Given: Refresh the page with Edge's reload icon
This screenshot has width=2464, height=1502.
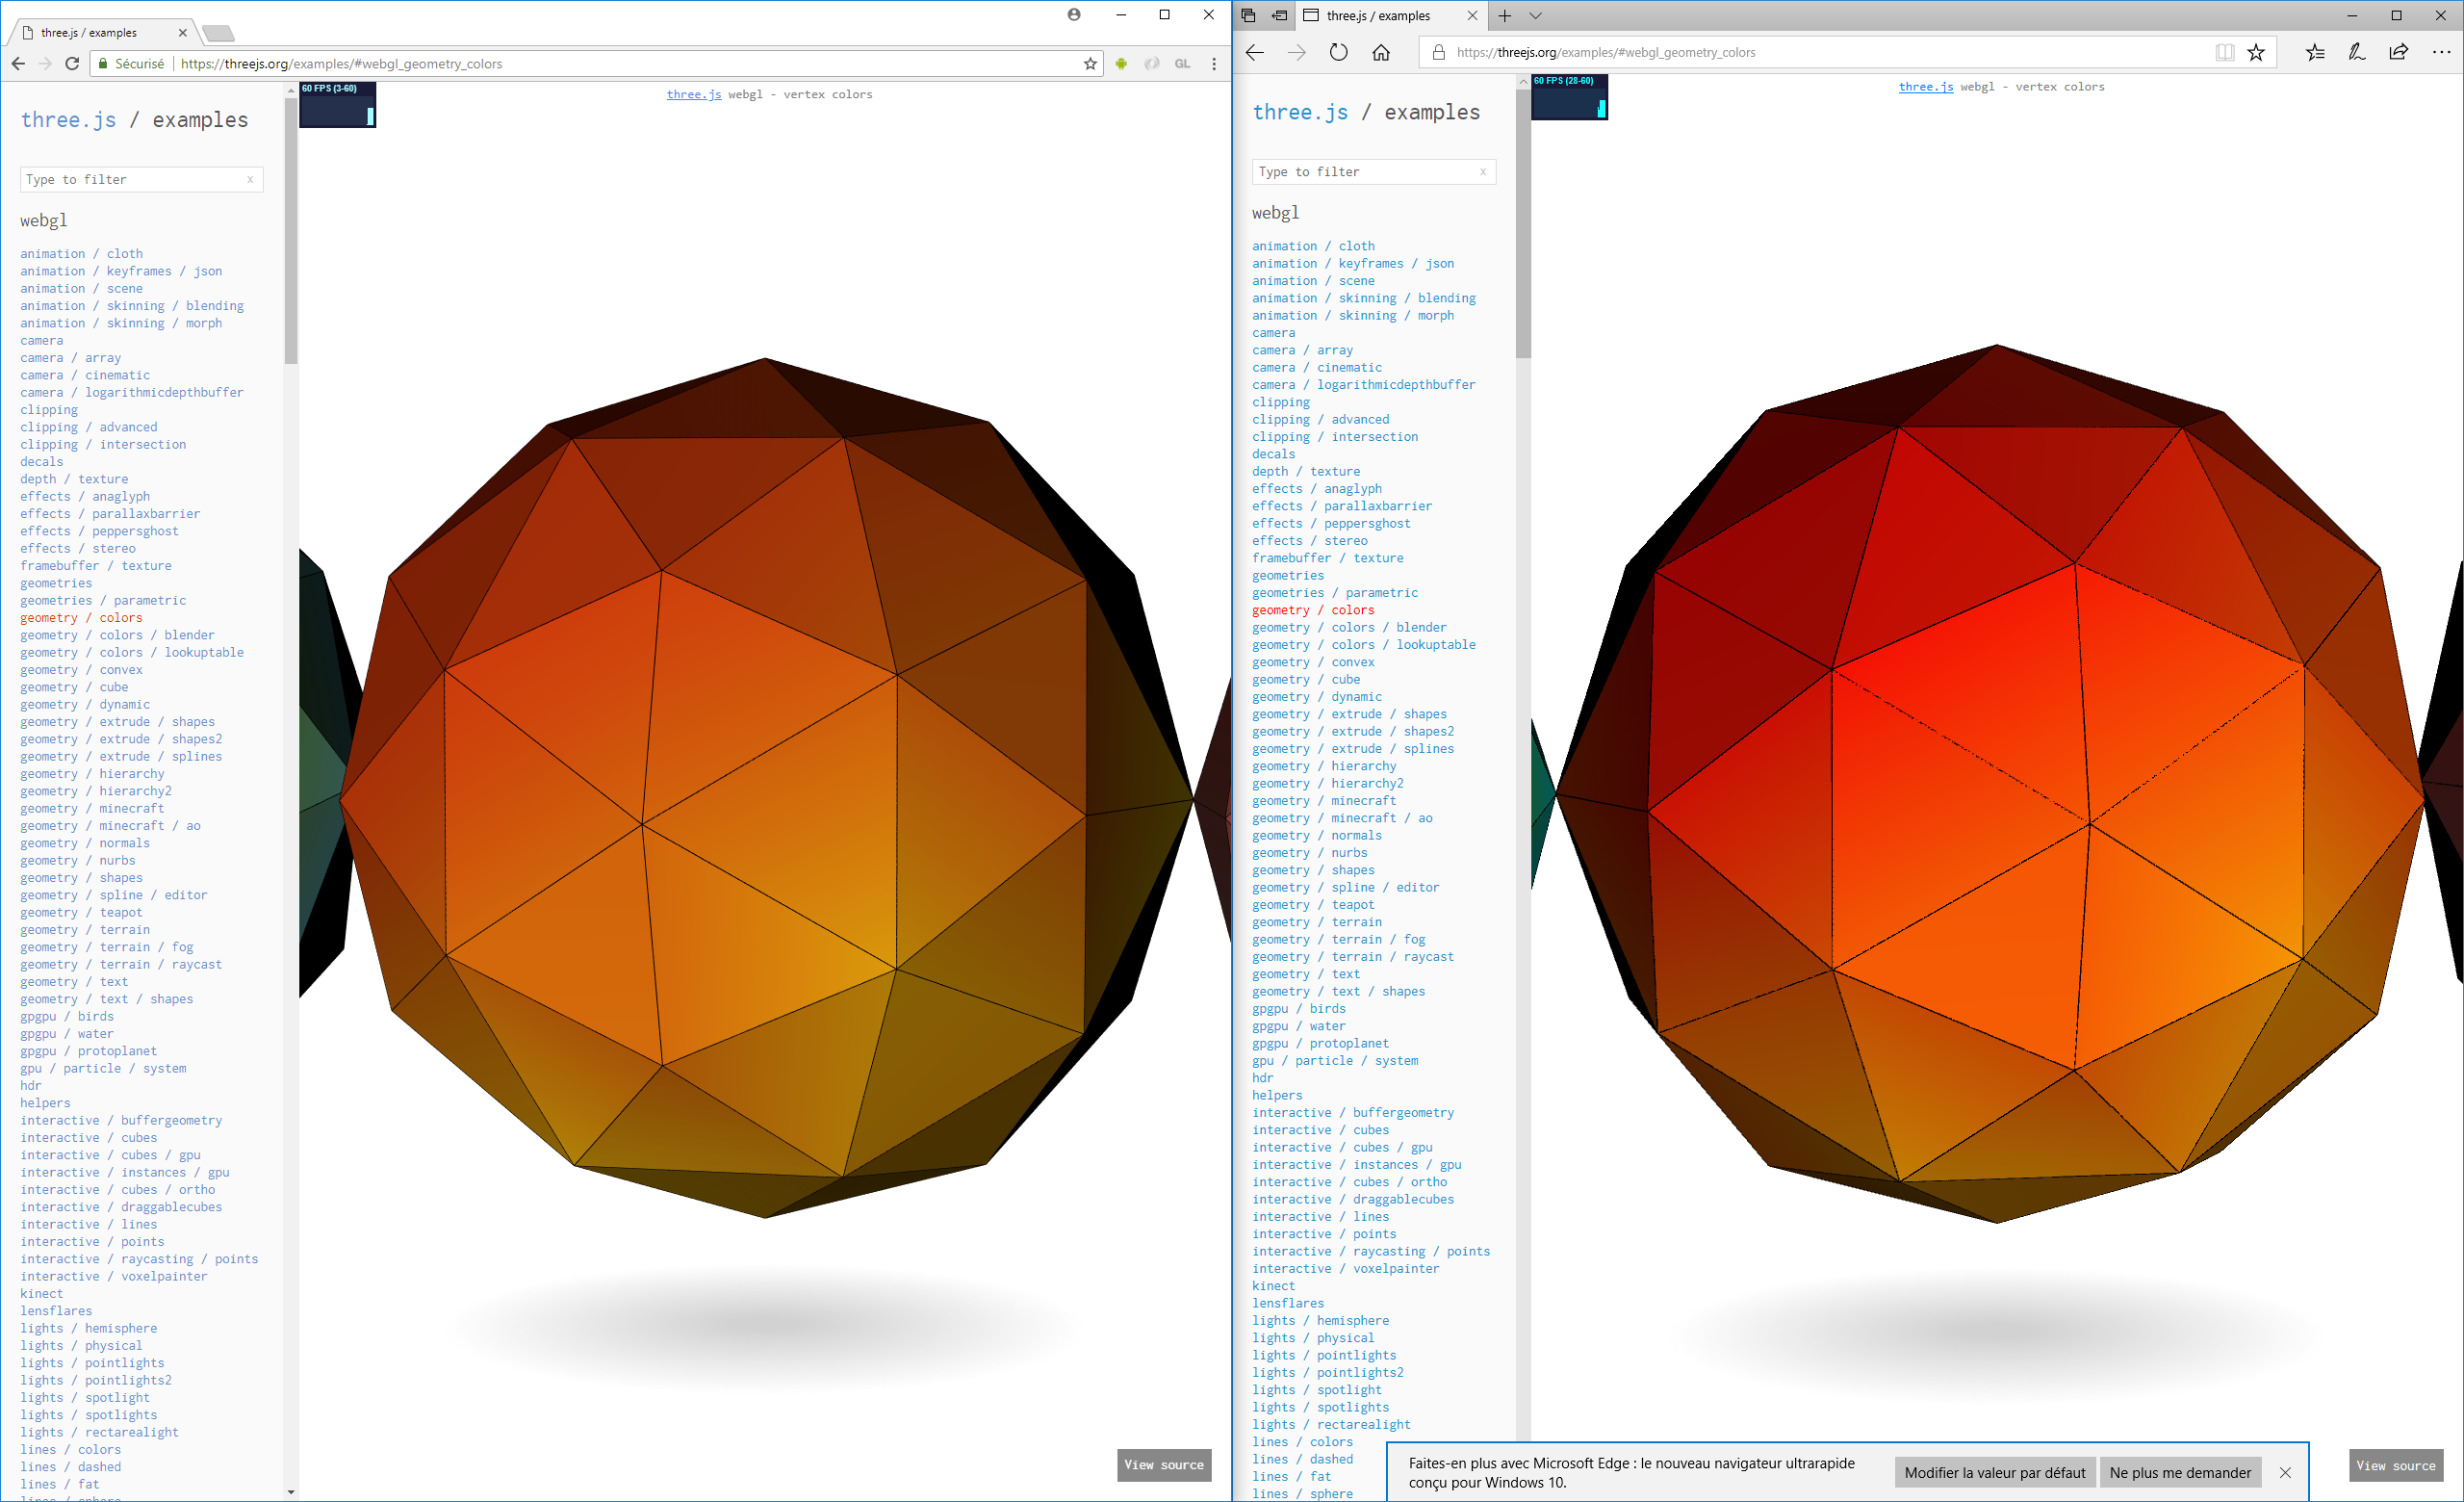Looking at the screenshot, I should pyautogui.click(x=1339, y=52).
